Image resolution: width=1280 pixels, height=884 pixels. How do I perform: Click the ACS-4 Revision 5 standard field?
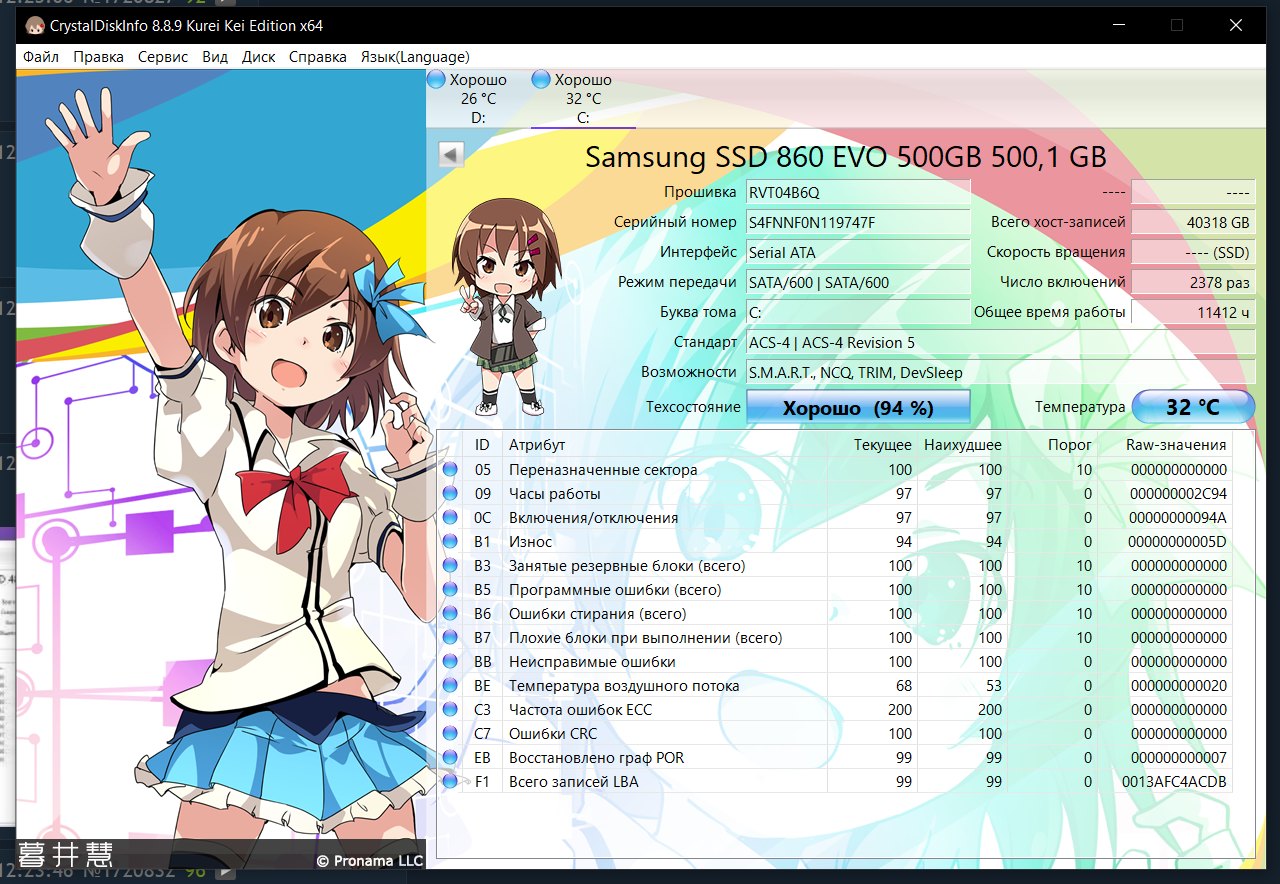click(1001, 342)
